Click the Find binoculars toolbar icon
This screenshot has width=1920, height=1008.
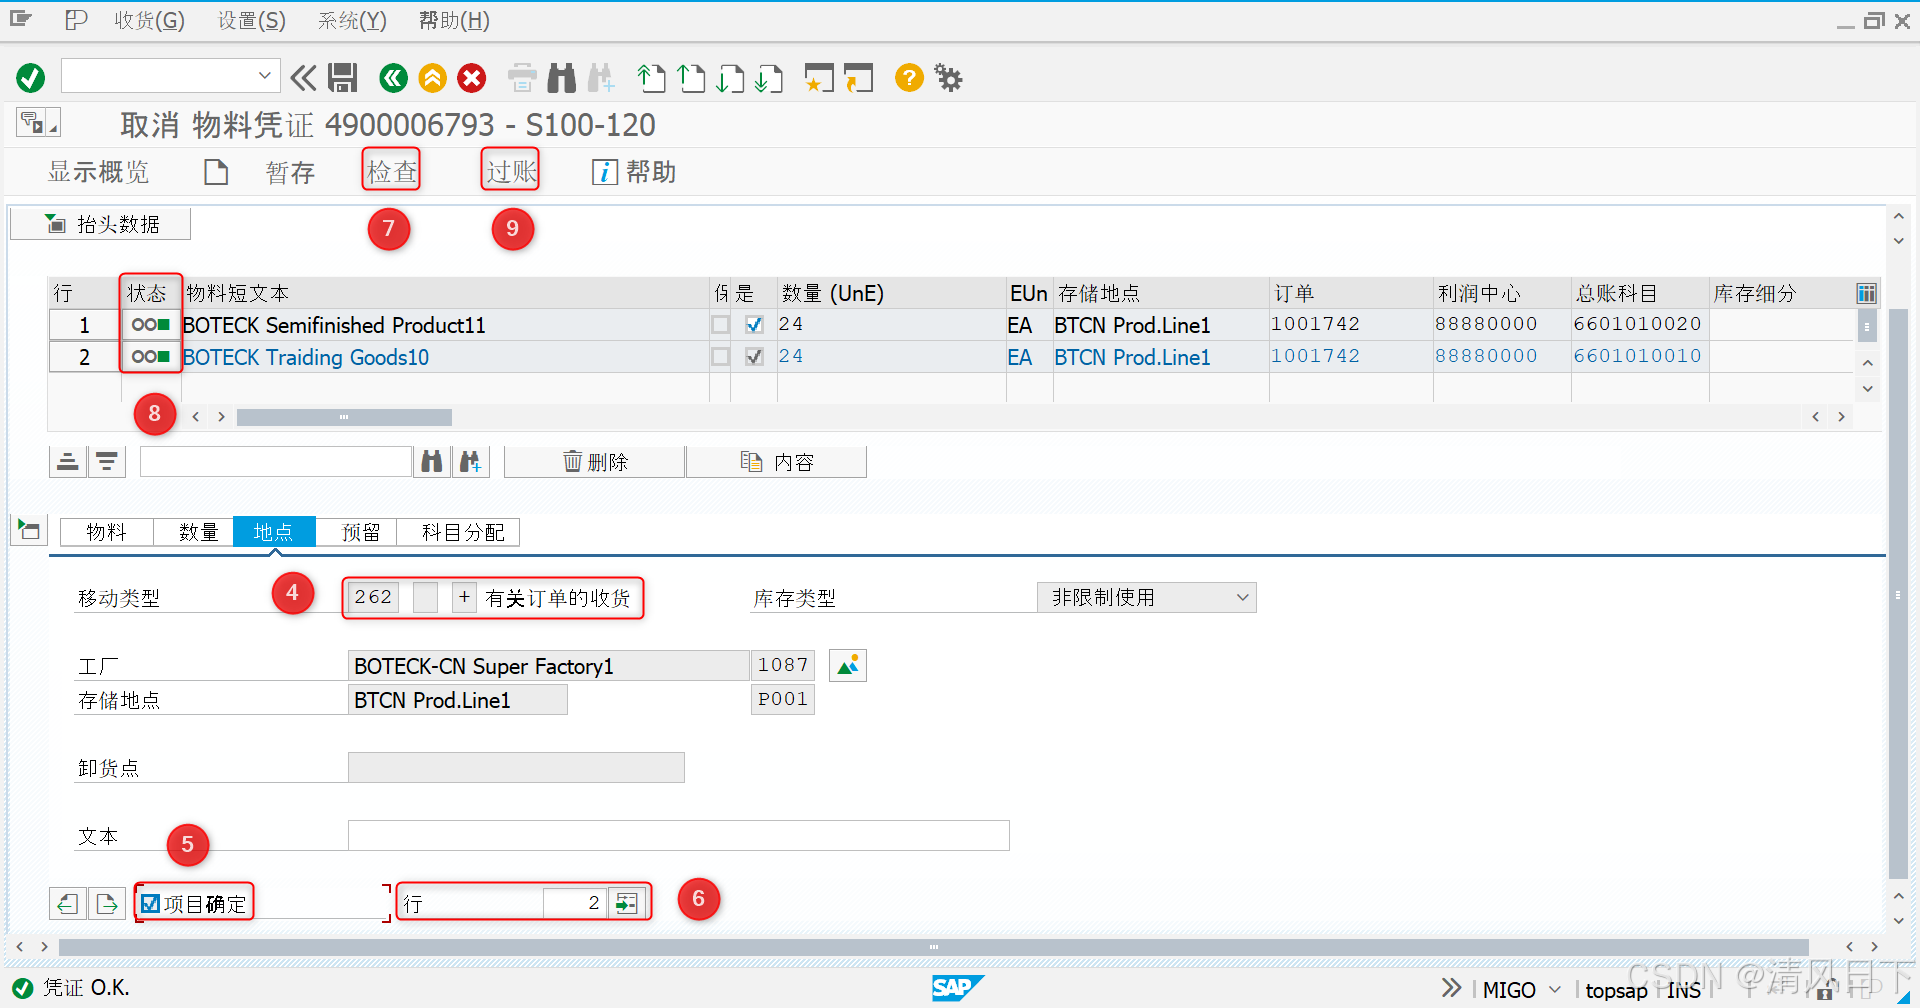point(562,77)
